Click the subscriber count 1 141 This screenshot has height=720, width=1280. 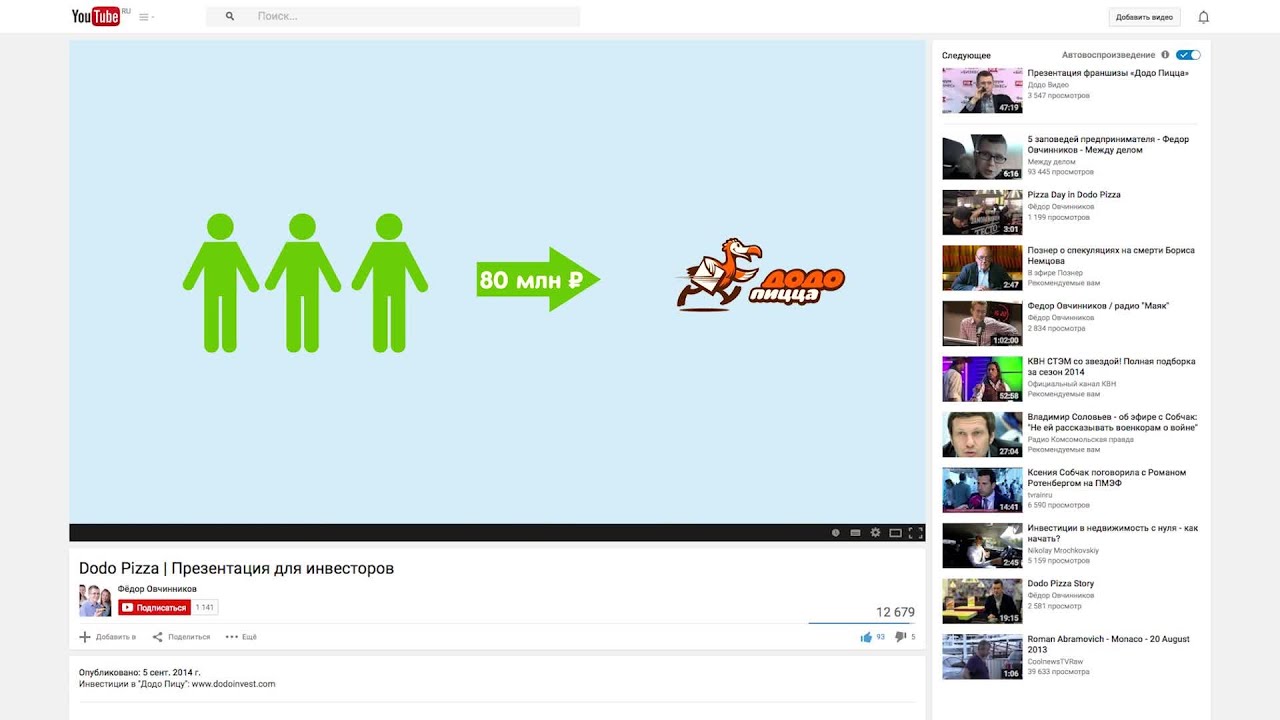tap(205, 607)
